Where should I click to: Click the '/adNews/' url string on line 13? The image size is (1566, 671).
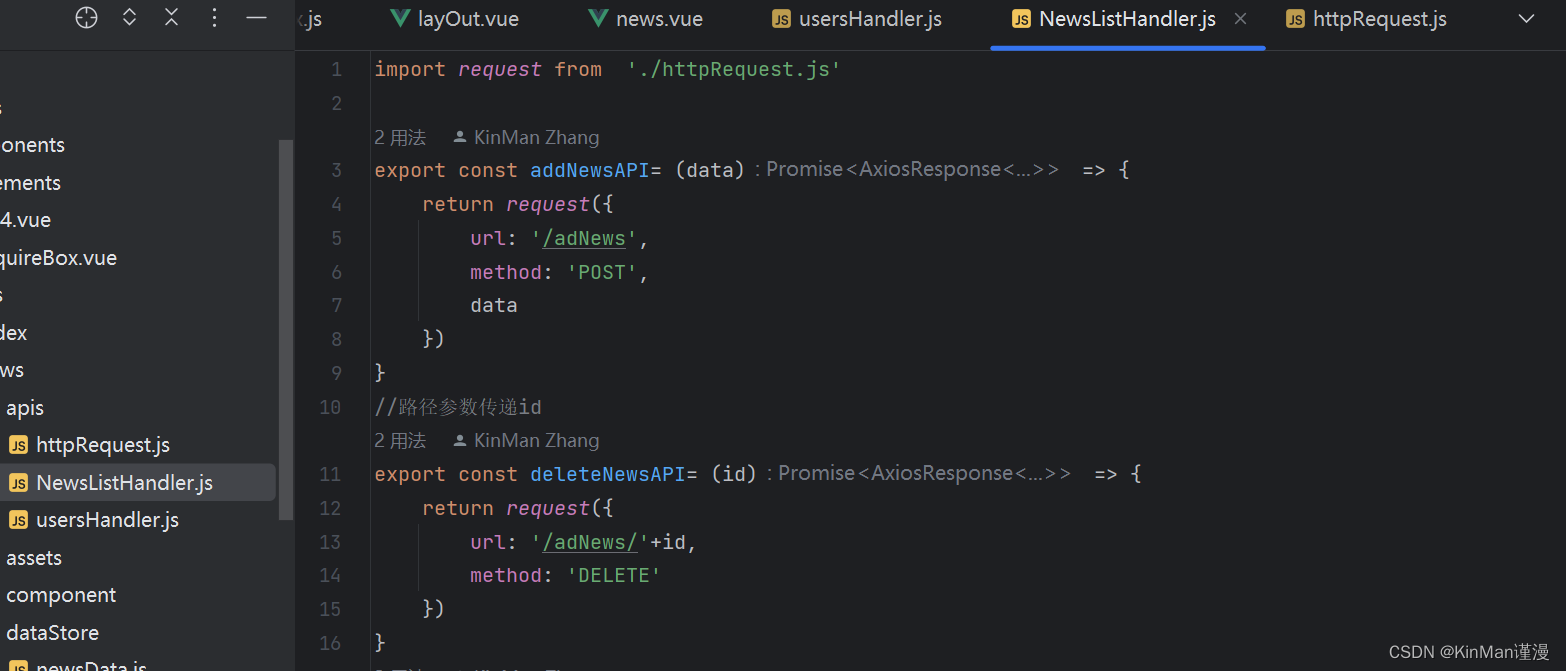tap(590, 542)
